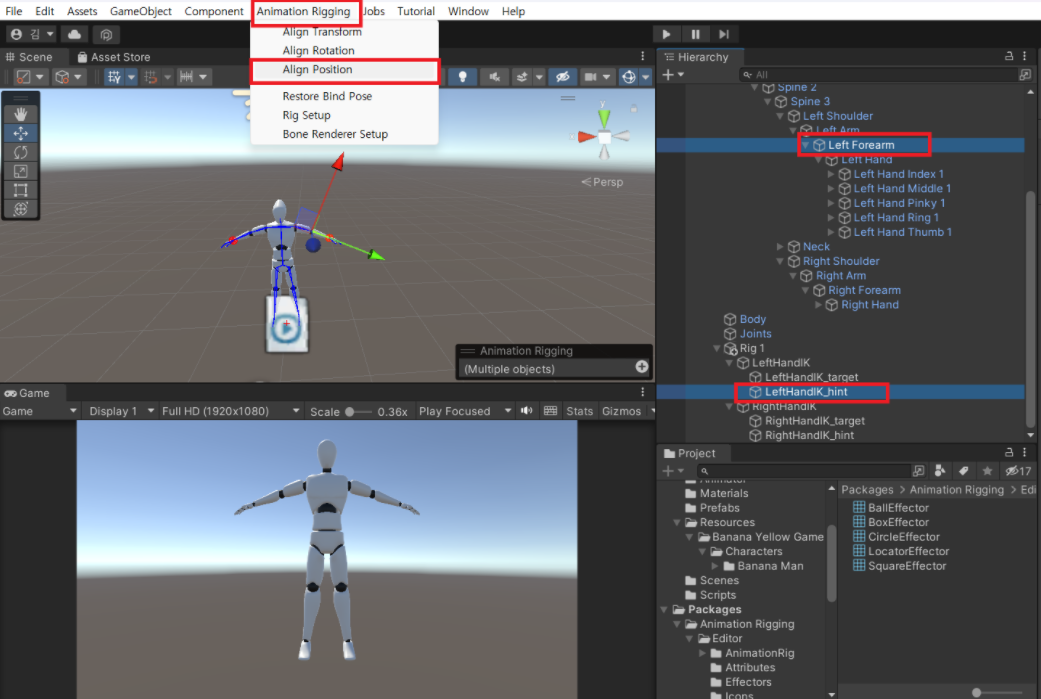Image resolution: width=1041 pixels, height=699 pixels.
Task: Open the cloud services icon
Action: 74,34
